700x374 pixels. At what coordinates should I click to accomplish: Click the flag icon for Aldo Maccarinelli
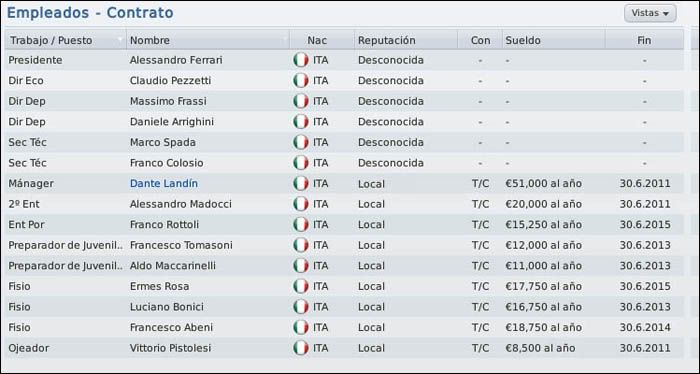click(x=301, y=266)
